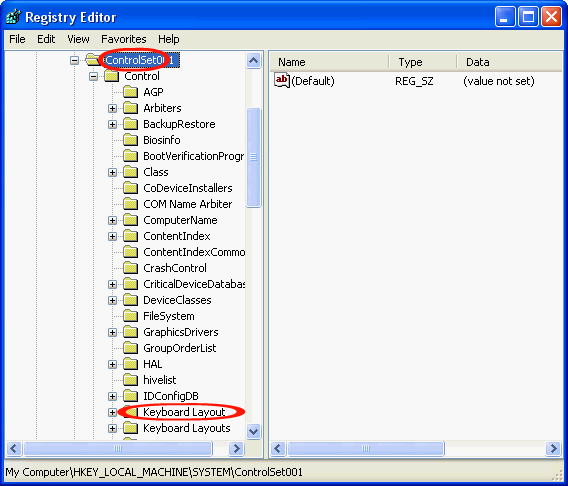Image resolution: width=568 pixels, height=486 pixels.
Task: Click tree pane scroll down arrow
Action: coord(254,431)
